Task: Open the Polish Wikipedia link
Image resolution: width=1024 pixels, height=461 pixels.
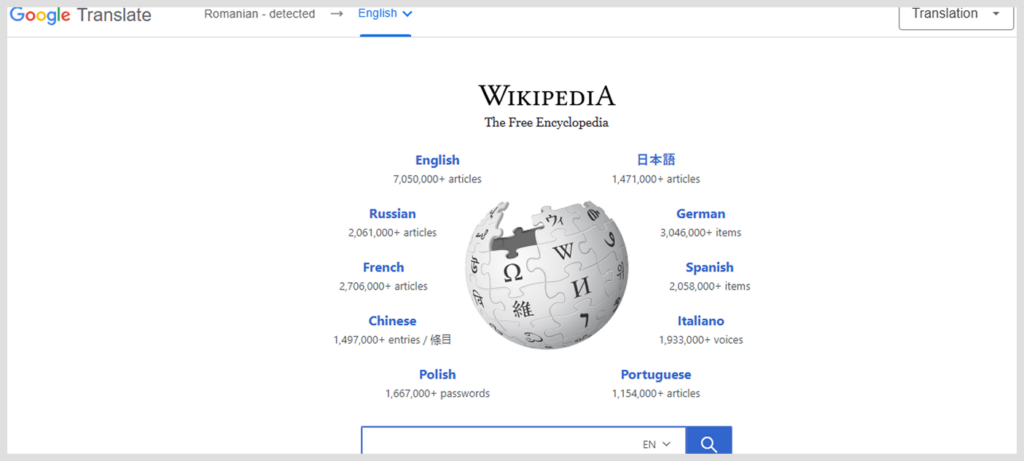Action: click(437, 375)
